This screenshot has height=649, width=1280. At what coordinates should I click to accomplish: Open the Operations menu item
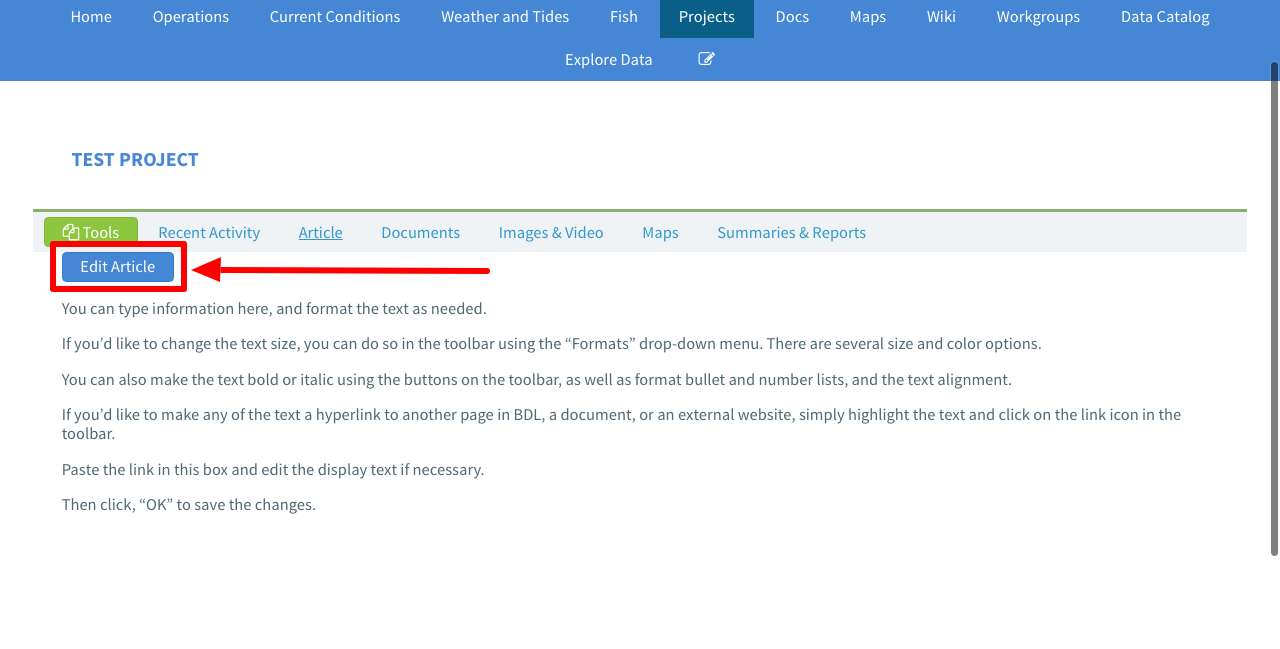(191, 17)
